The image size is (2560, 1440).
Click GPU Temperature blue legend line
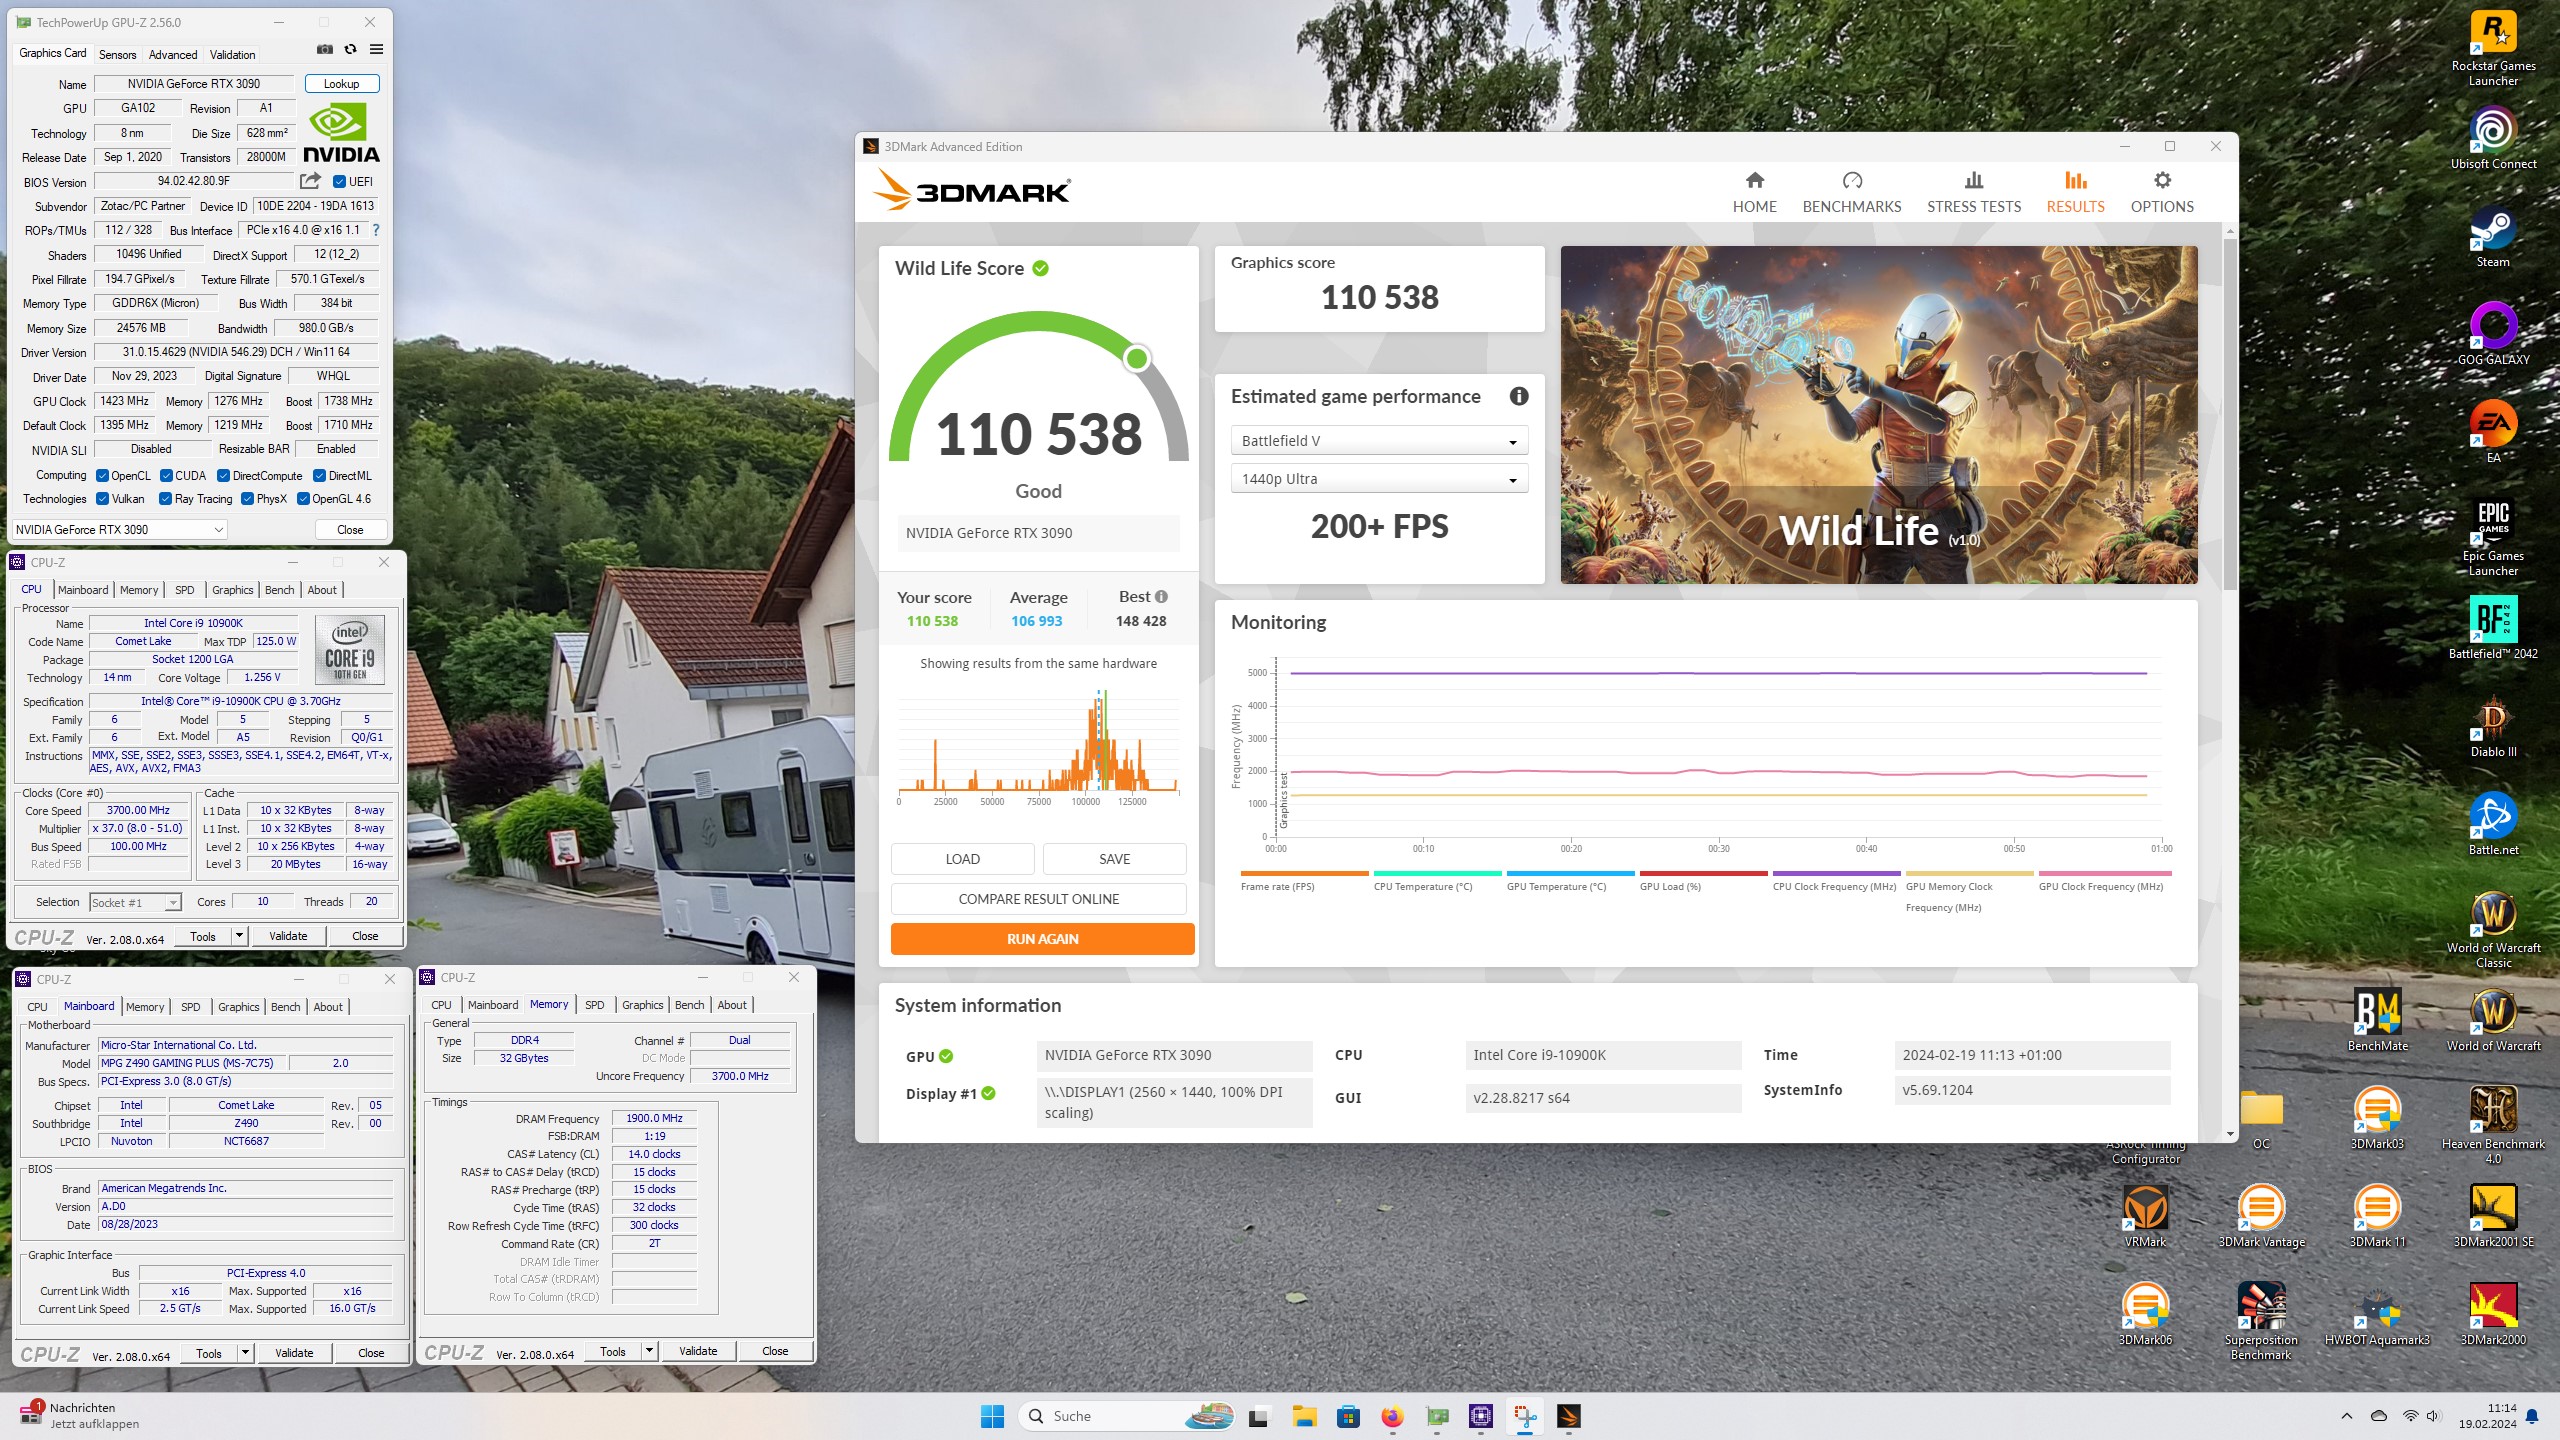coord(1569,873)
